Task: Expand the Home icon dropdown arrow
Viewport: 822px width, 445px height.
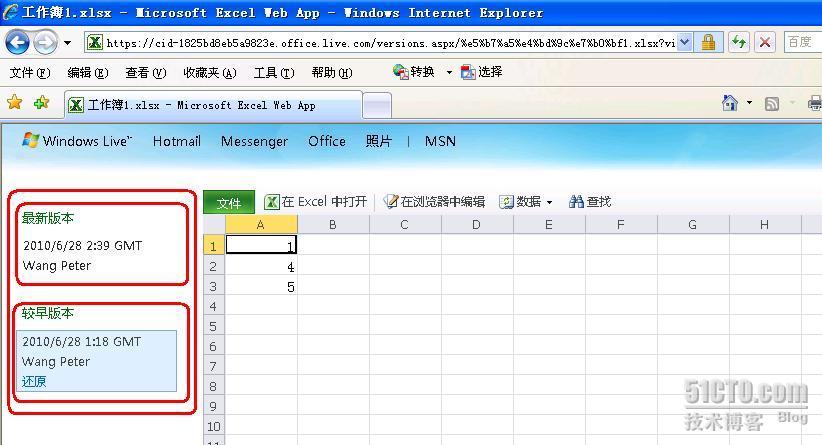Action: click(x=749, y=103)
